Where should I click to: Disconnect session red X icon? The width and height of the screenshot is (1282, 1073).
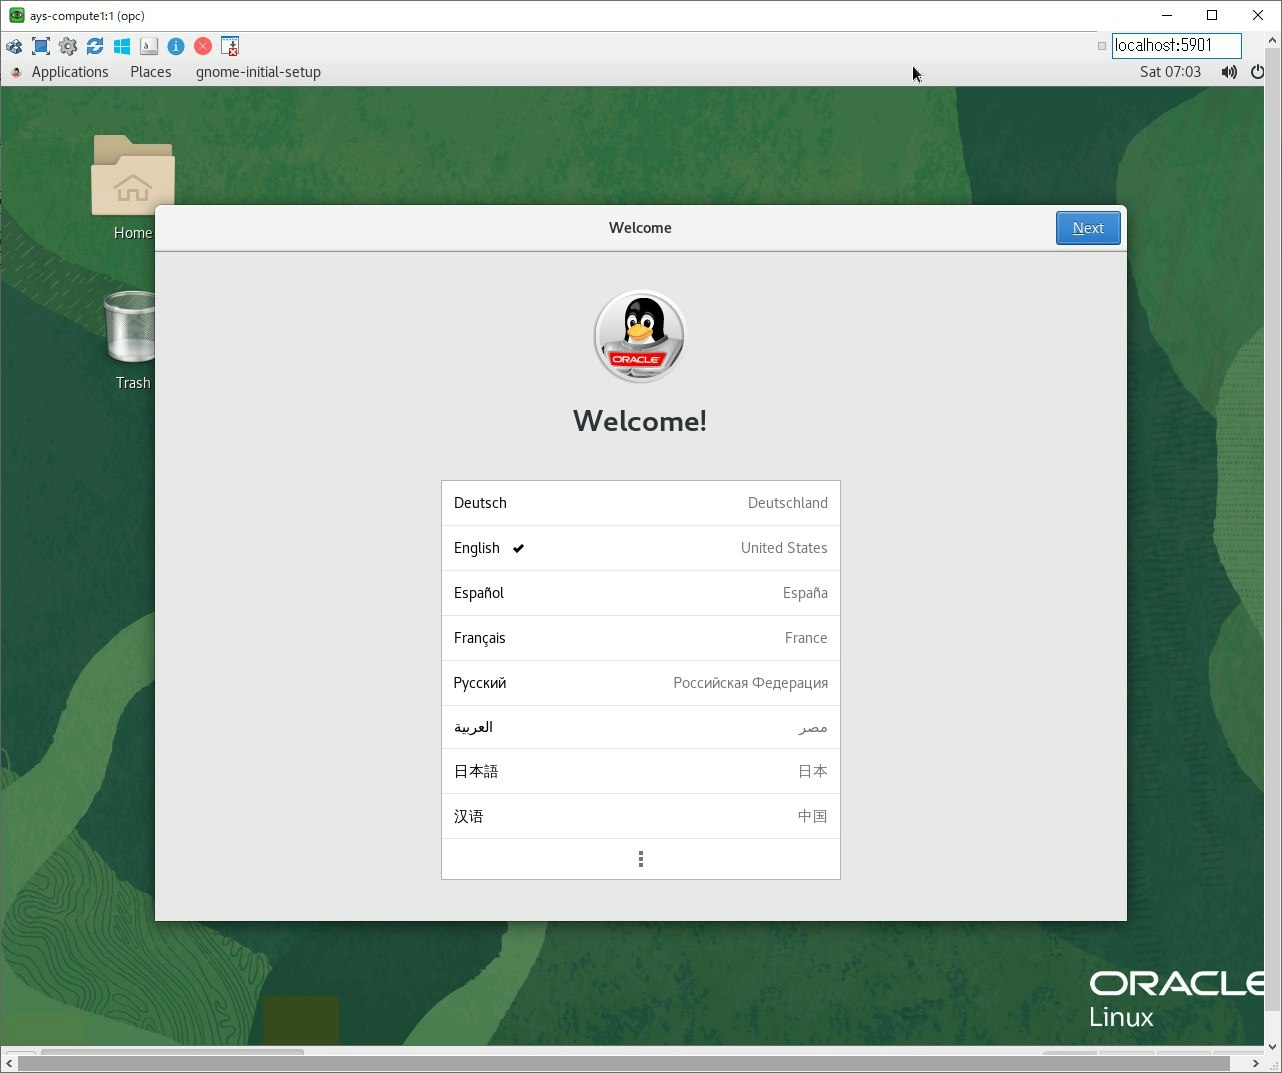coord(203,46)
